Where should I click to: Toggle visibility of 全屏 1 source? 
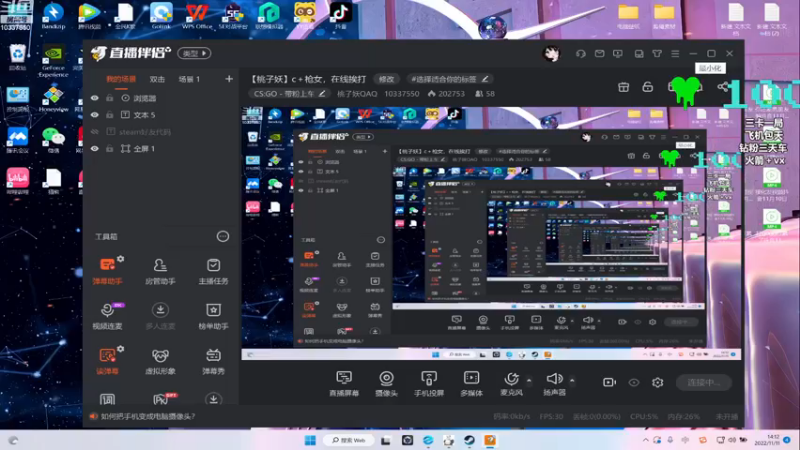tap(95, 148)
